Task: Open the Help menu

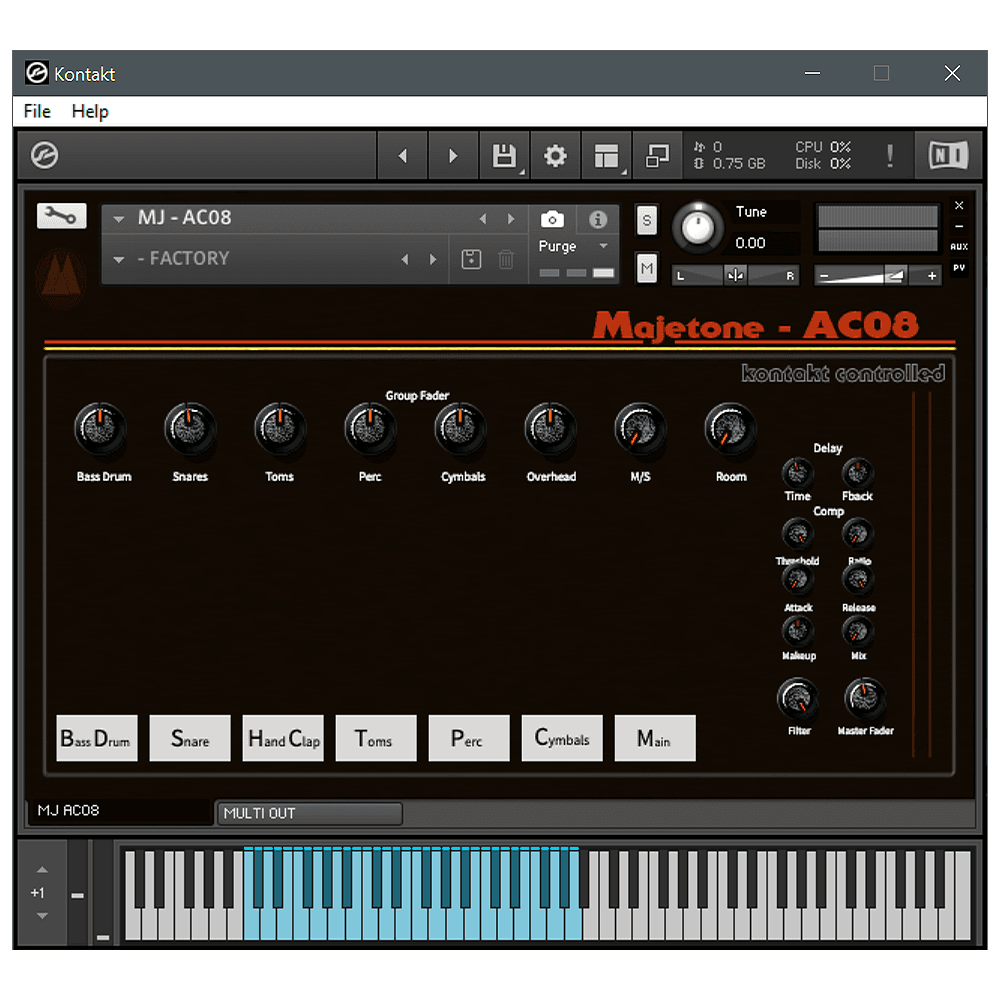Action: tap(90, 111)
